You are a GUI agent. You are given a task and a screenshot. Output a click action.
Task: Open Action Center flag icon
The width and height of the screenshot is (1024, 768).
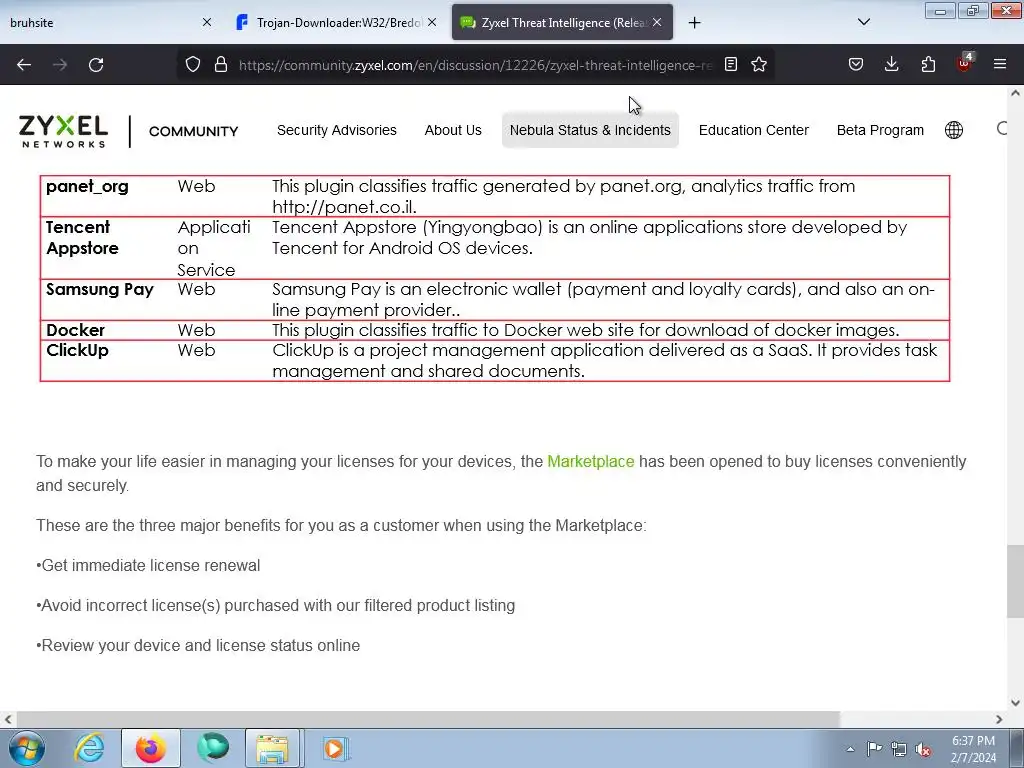click(x=874, y=749)
